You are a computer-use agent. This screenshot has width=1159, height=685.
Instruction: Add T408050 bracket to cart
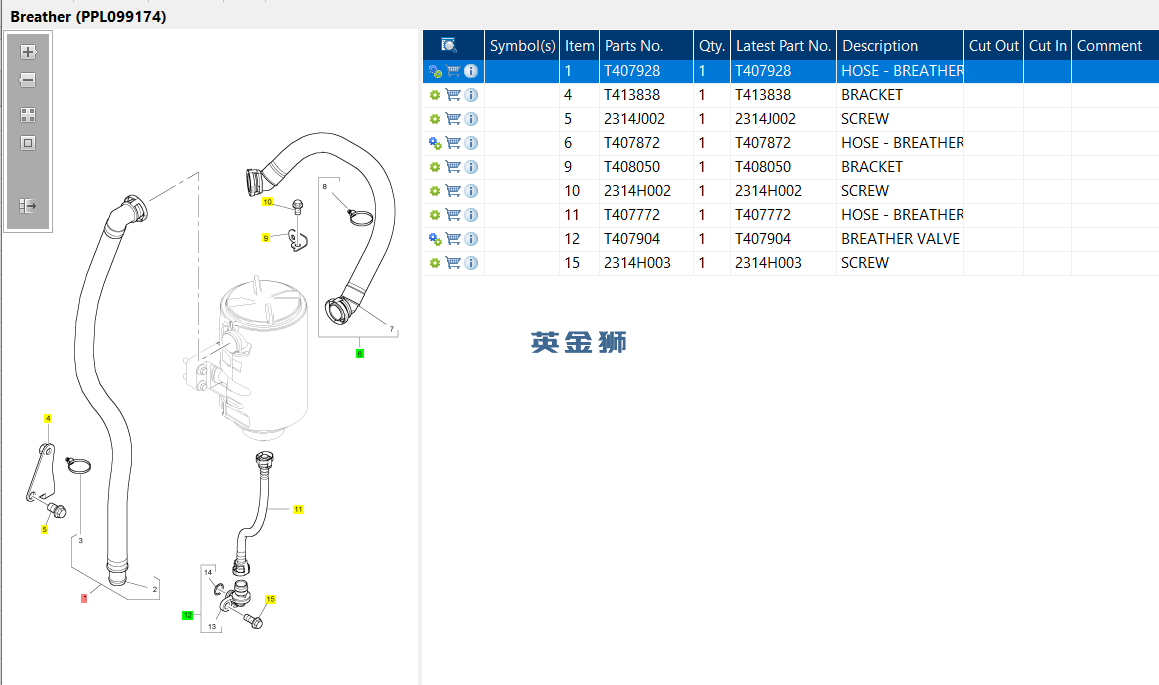(x=453, y=167)
